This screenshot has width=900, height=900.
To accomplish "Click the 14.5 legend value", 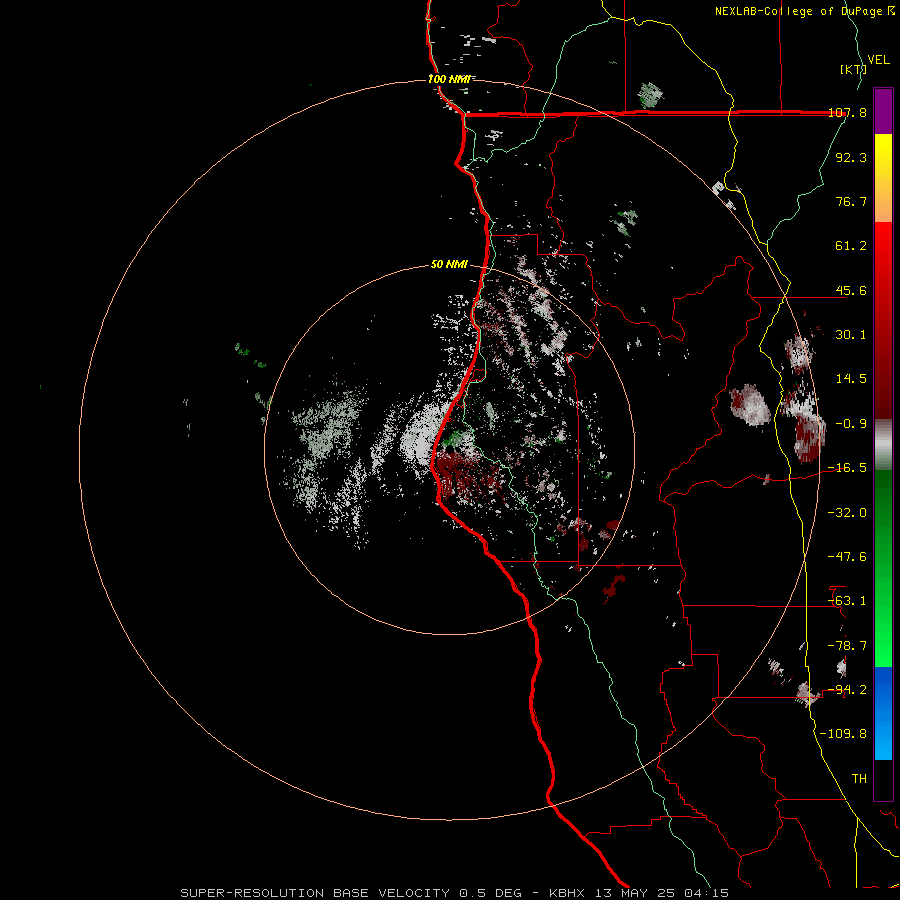I will pos(851,379).
